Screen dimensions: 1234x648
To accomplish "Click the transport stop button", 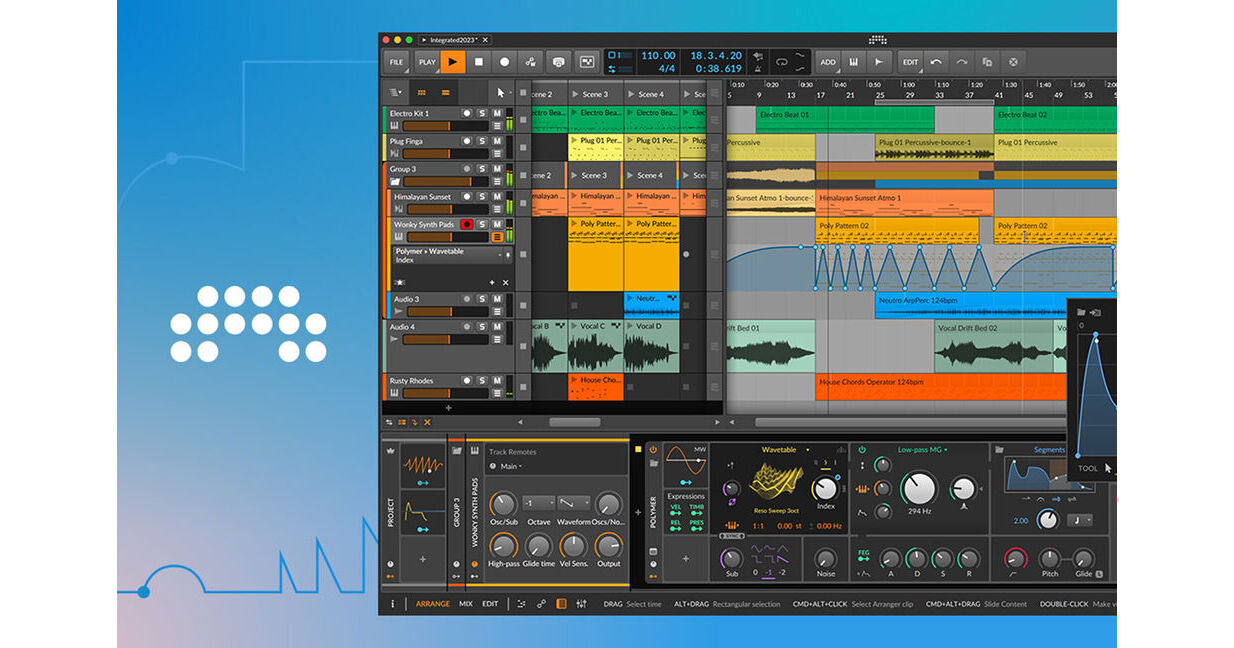I will coord(478,62).
